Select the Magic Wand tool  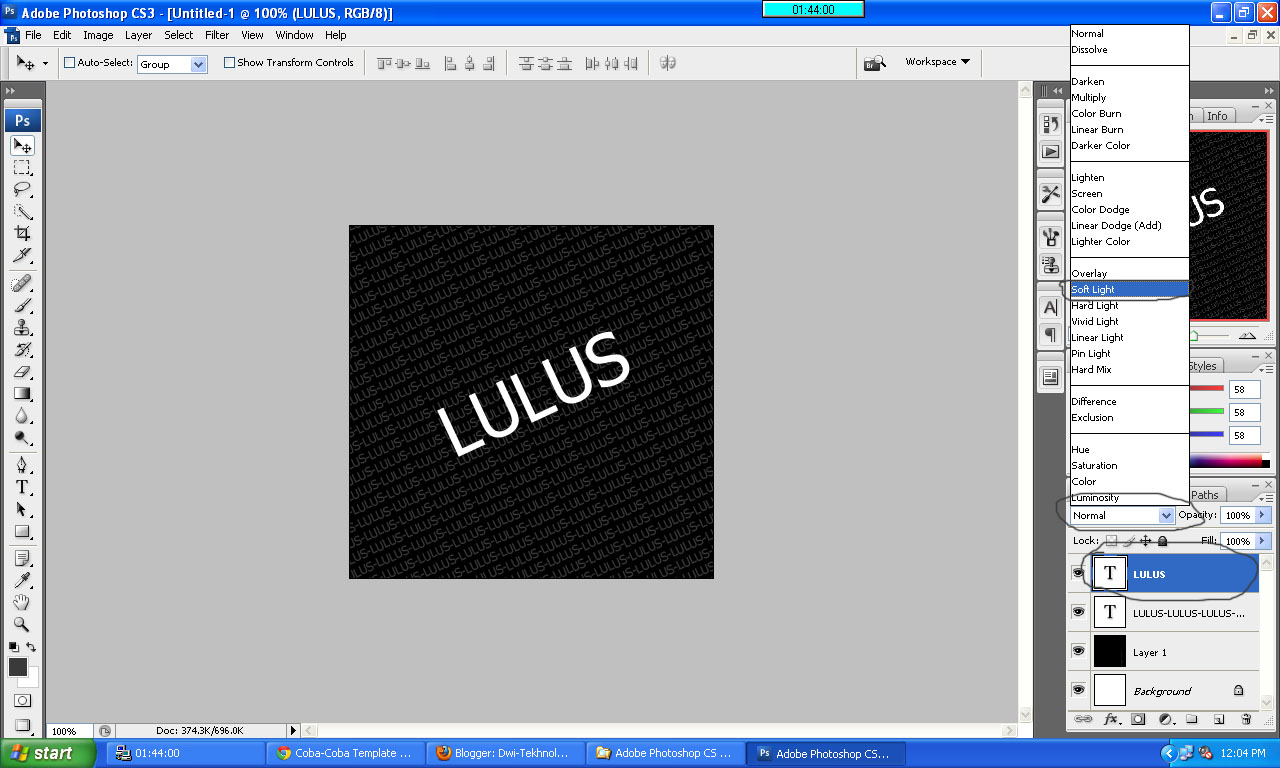point(22,211)
